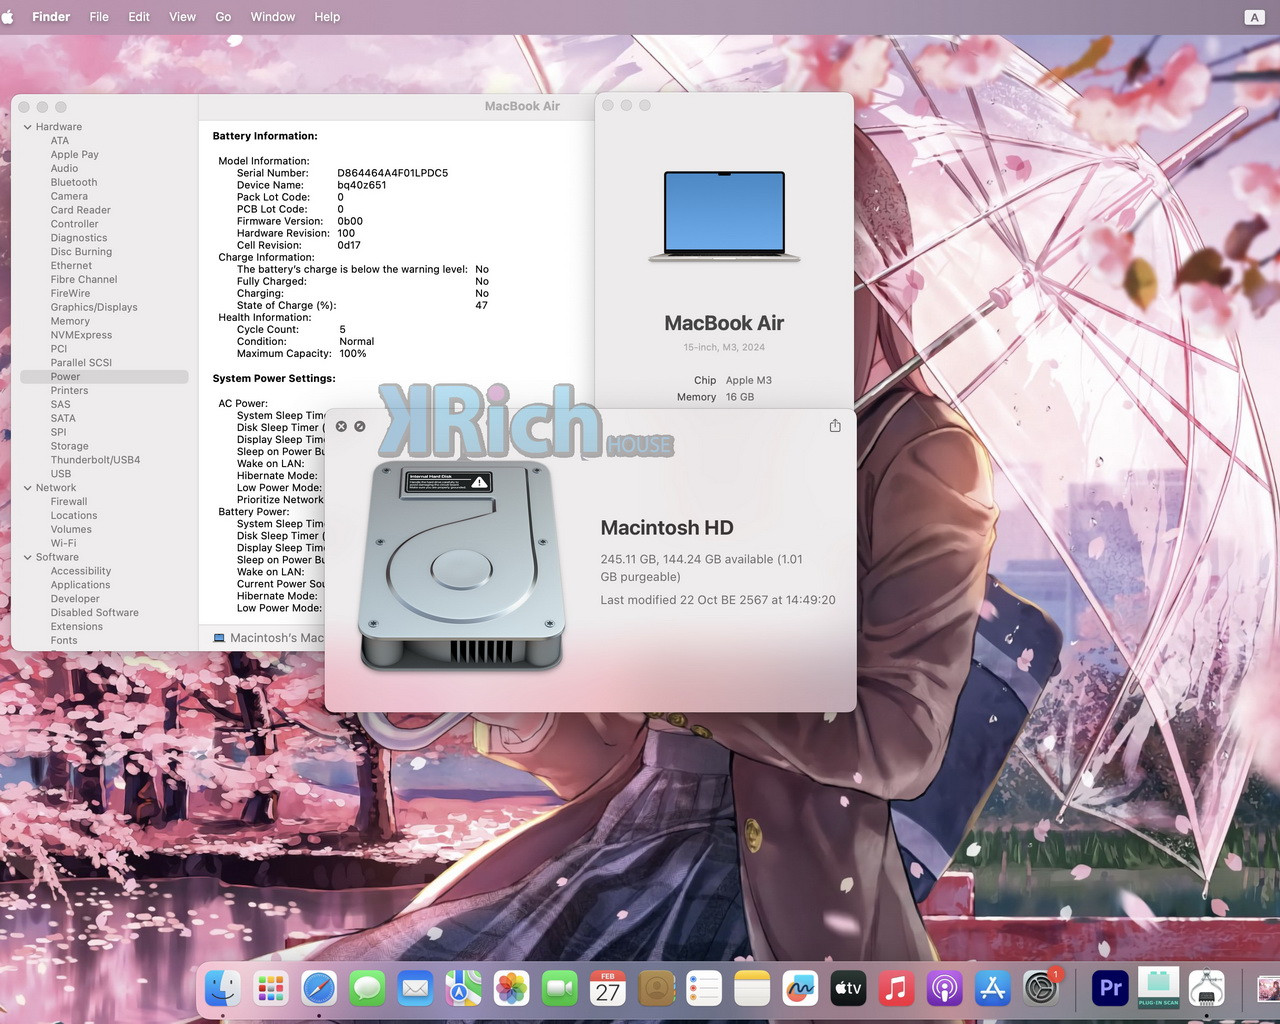Screen dimensions: 1280x1024
Task: Click Macintosh's Mac path bar item
Action: coord(268,638)
